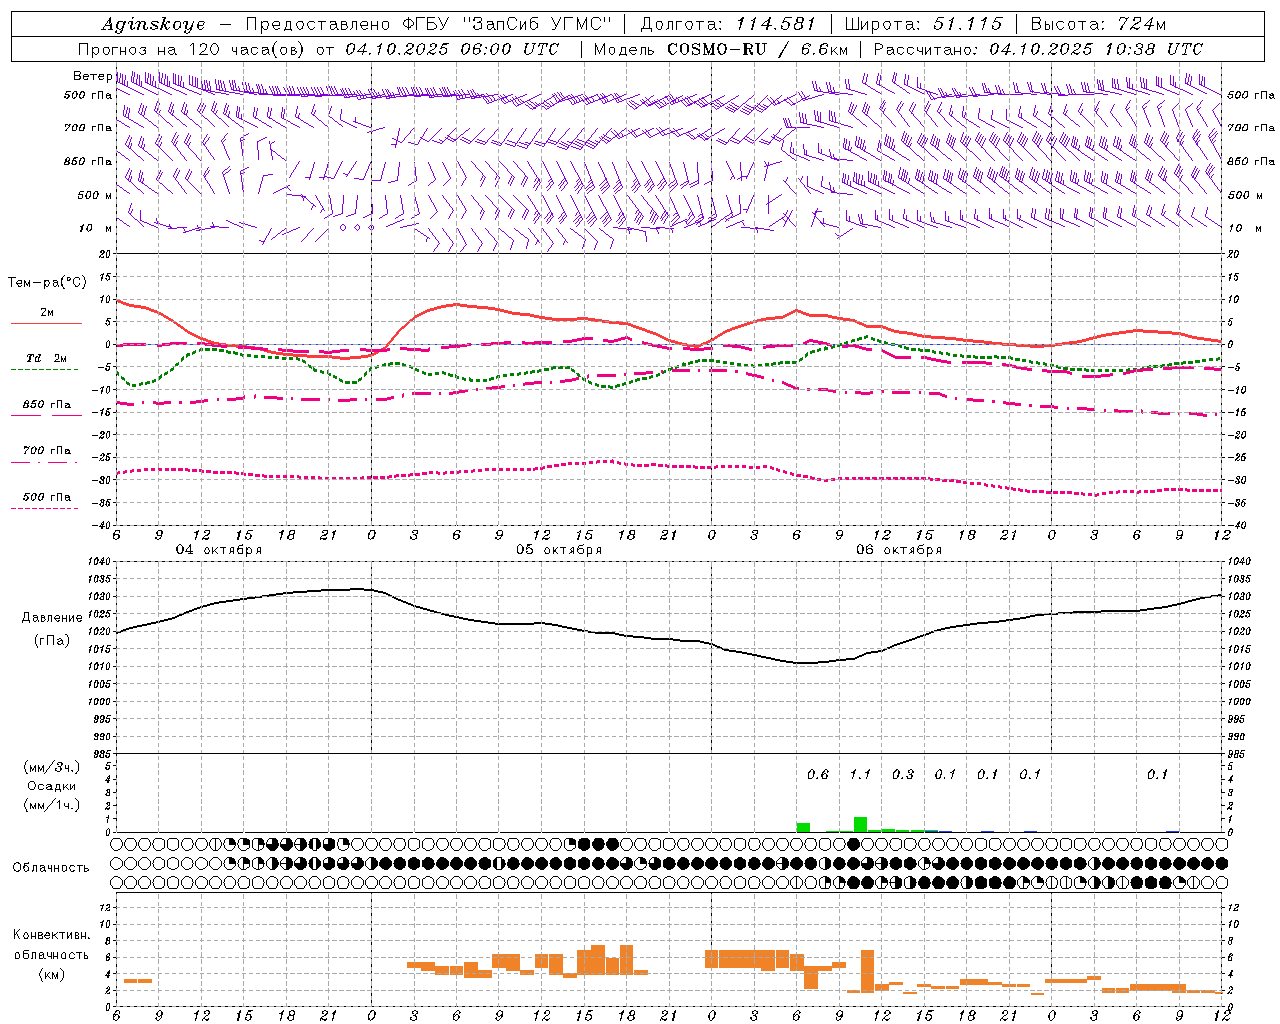The width and height of the screenshot is (1280, 1024).
Task: Select the latitude value "51.115"
Action: click(967, 24)
